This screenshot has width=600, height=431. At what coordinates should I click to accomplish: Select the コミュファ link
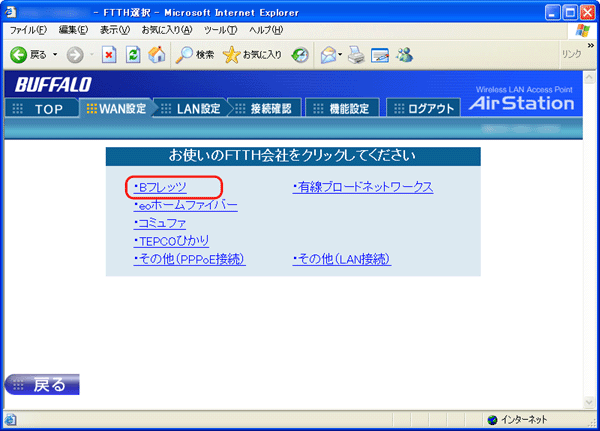tap(160, 223)
